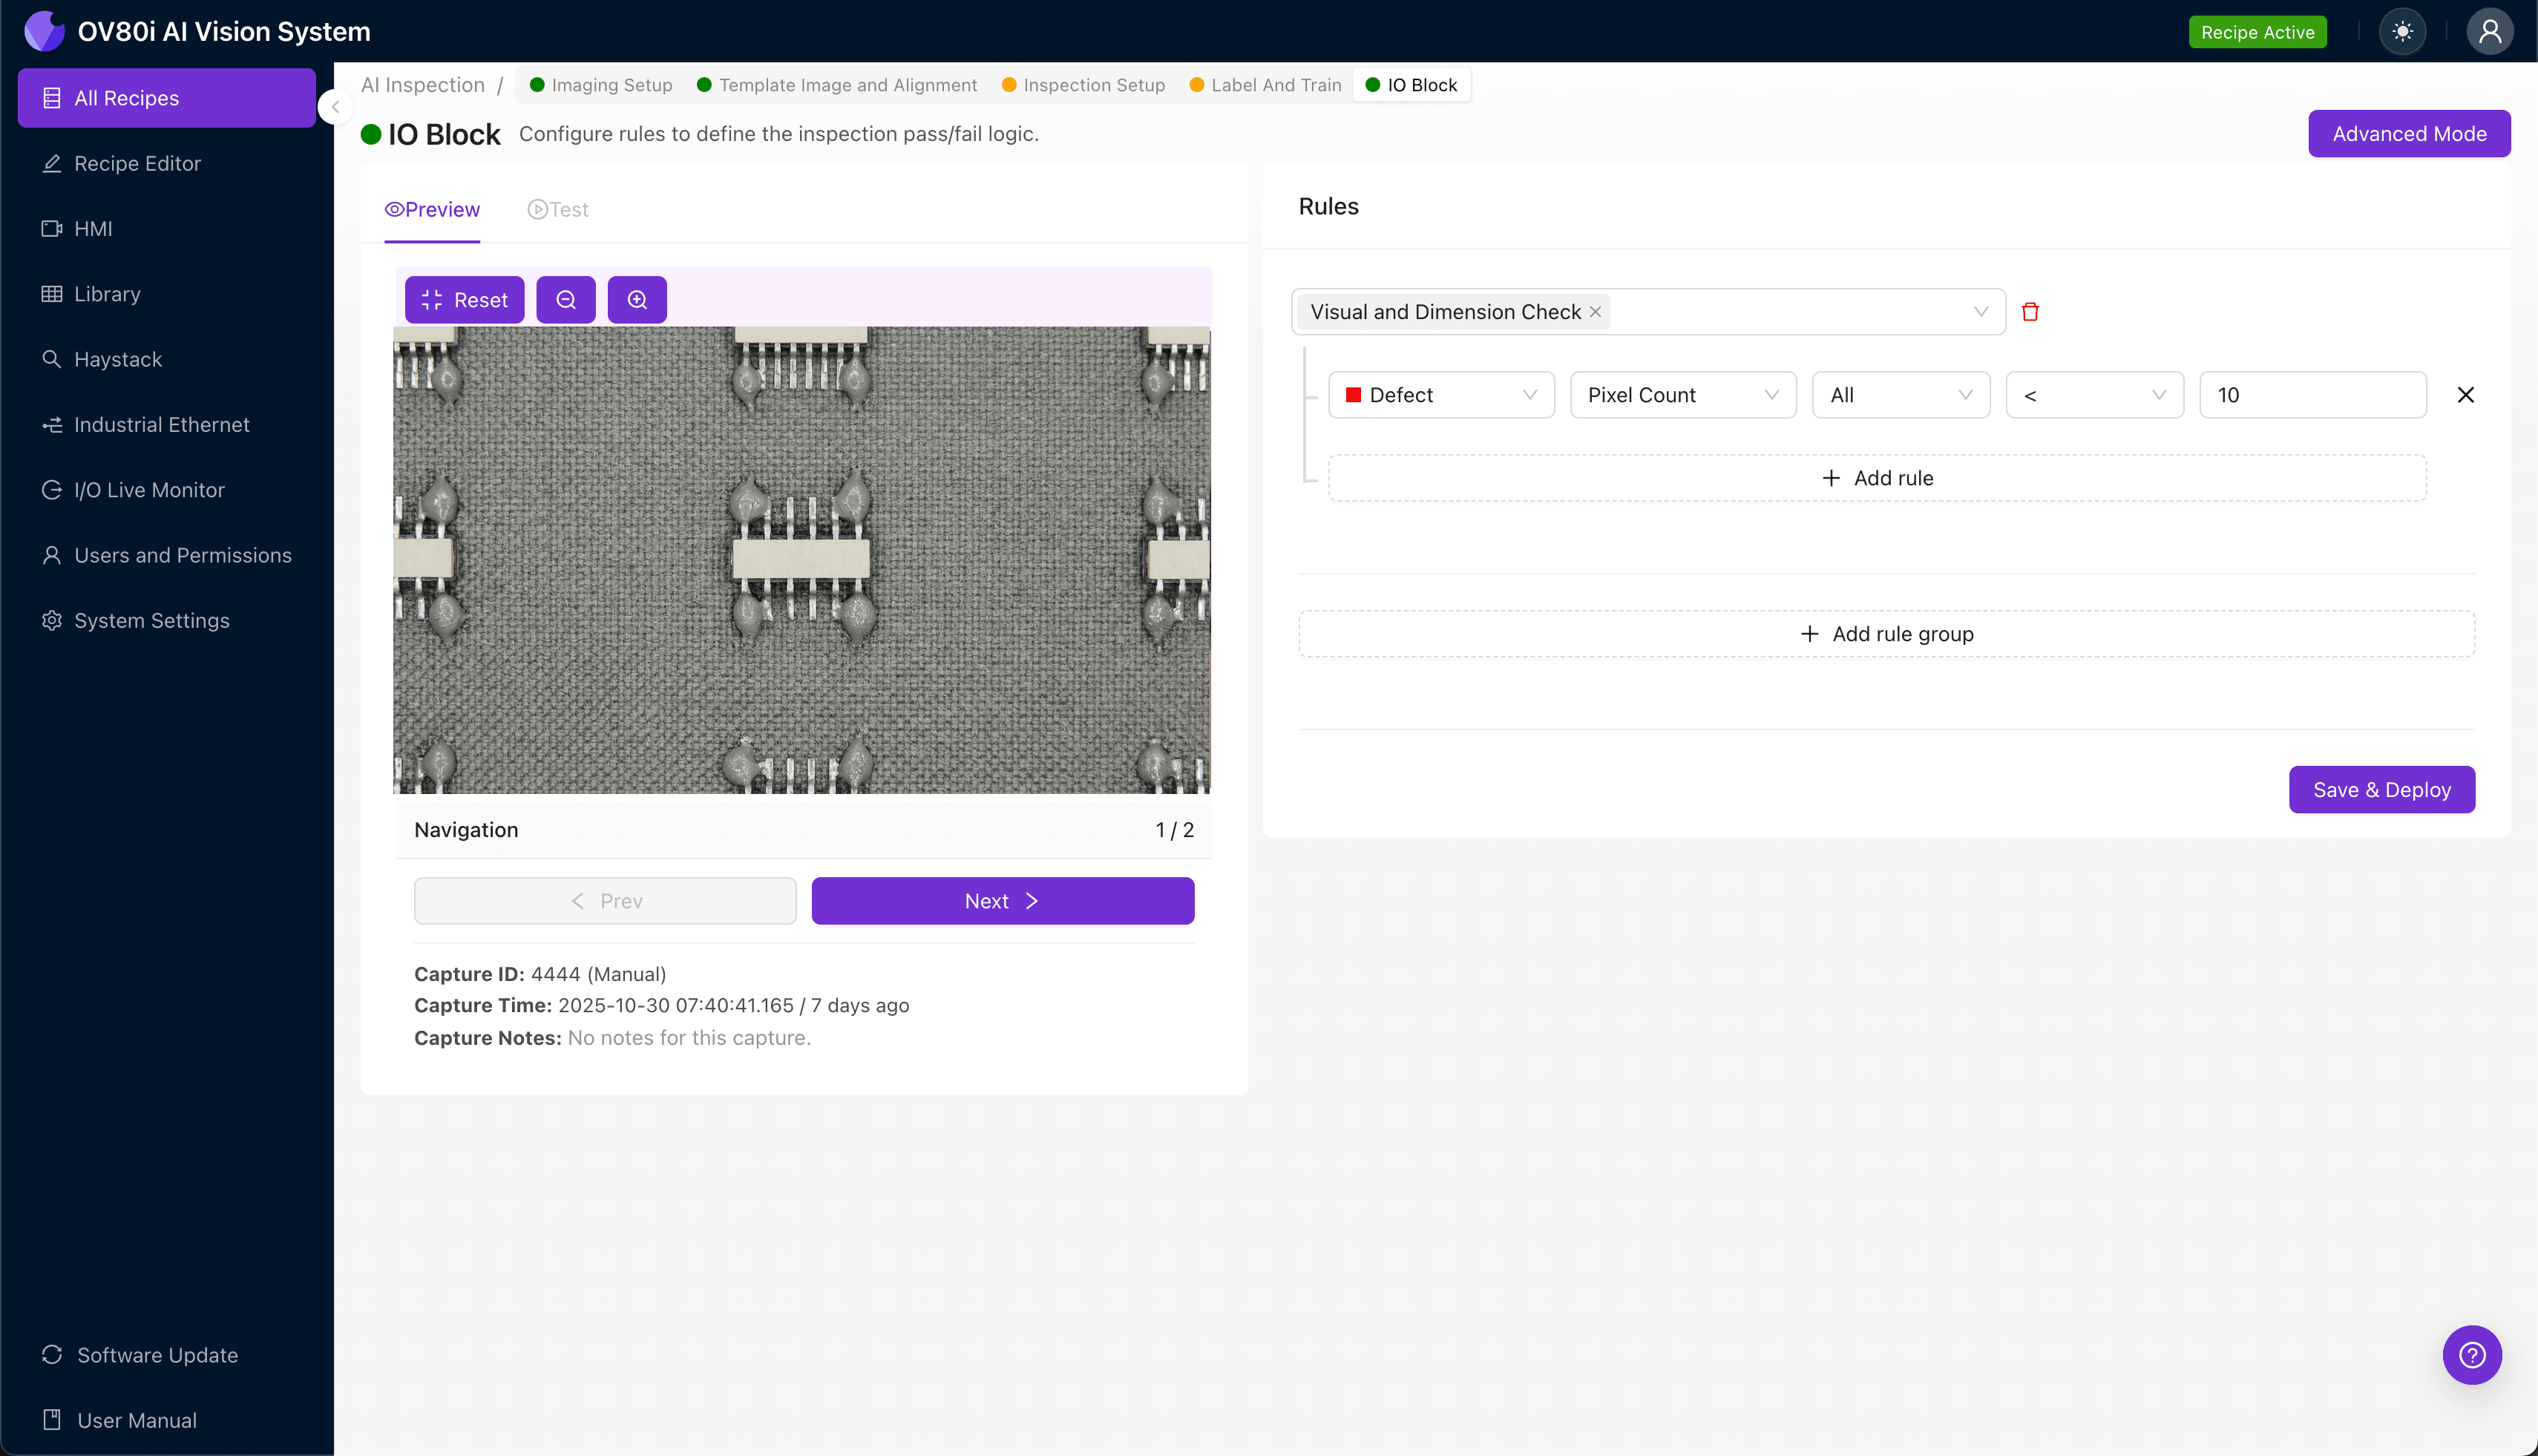
Task: Select the threshold value input showing 10
Action: (2312, 394)
